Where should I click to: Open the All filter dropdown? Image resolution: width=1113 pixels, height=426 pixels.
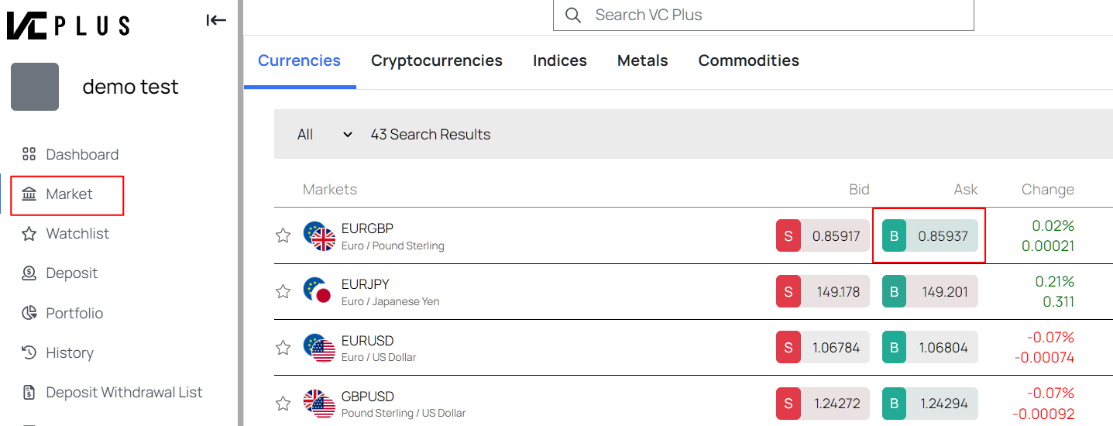pos(325,134)
